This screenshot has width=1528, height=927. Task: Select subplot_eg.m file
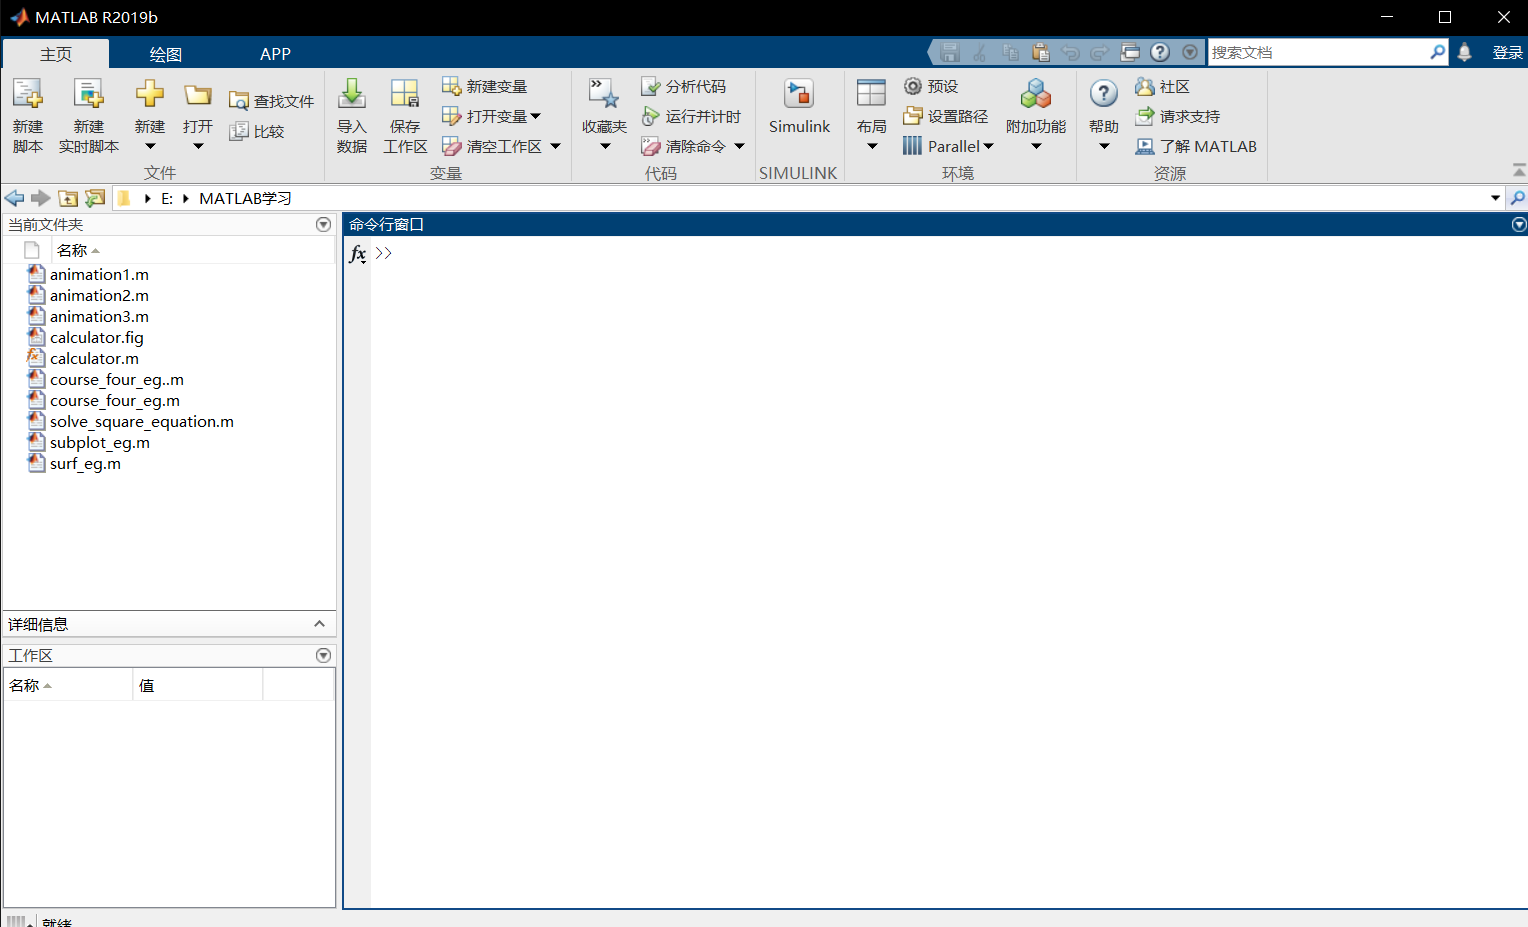coord(99,442)
